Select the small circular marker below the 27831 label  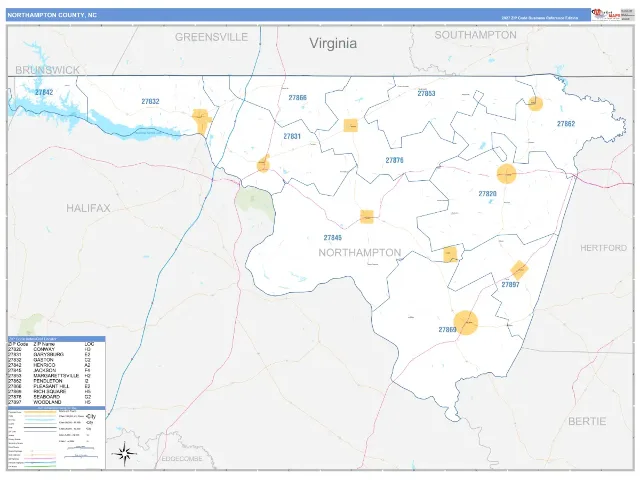[x=263, y=164]
